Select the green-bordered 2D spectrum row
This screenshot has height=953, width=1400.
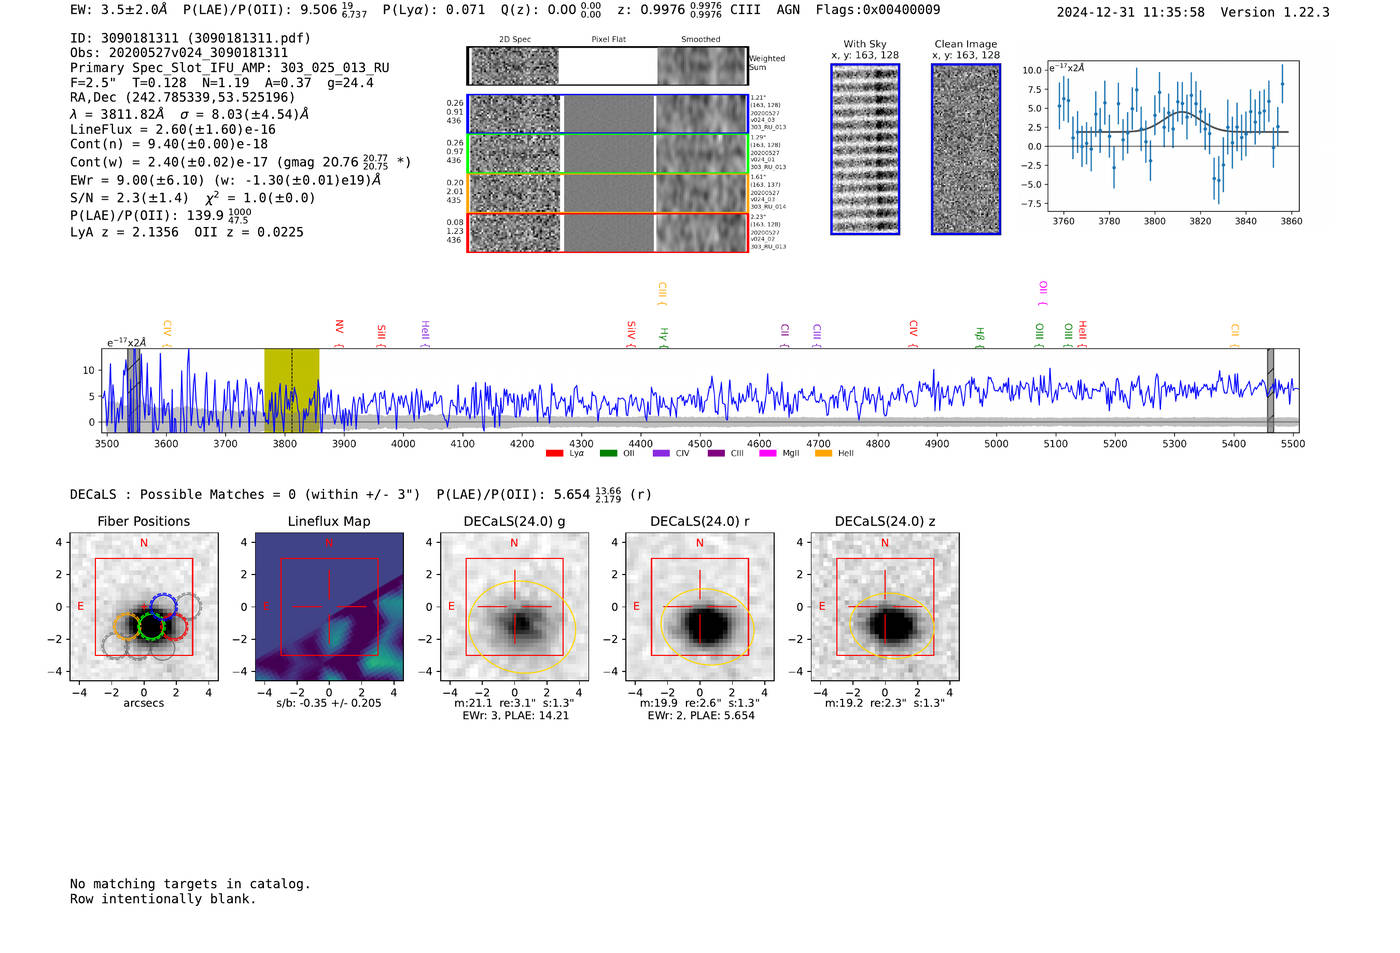(607, 154)
